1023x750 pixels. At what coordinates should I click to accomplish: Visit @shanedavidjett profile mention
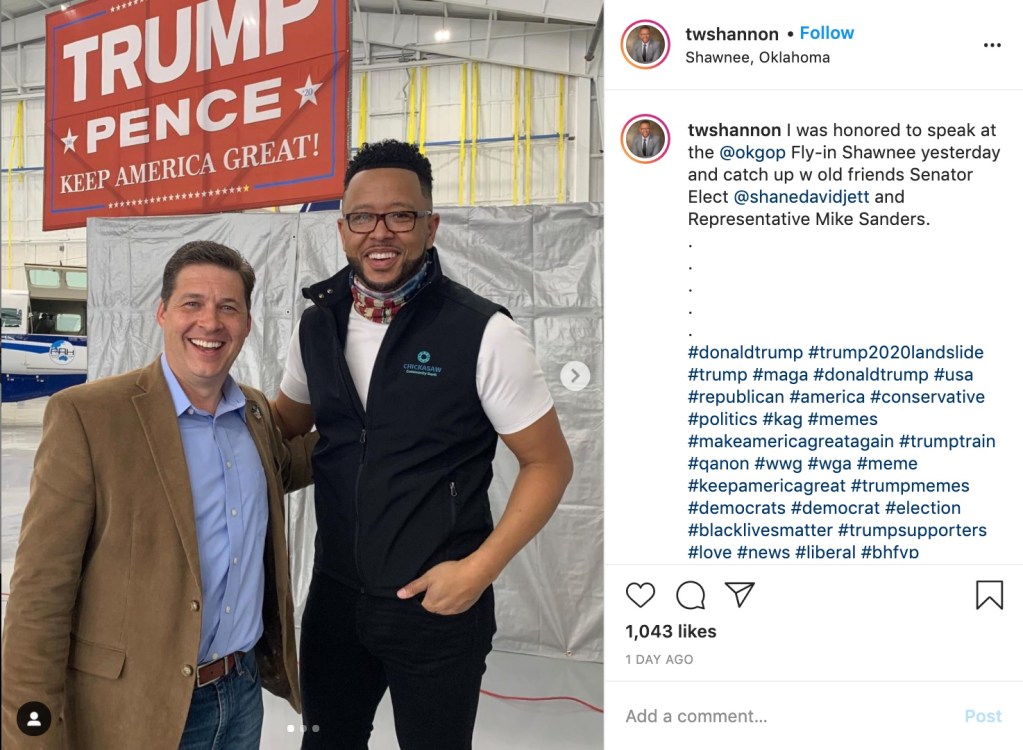801,197
